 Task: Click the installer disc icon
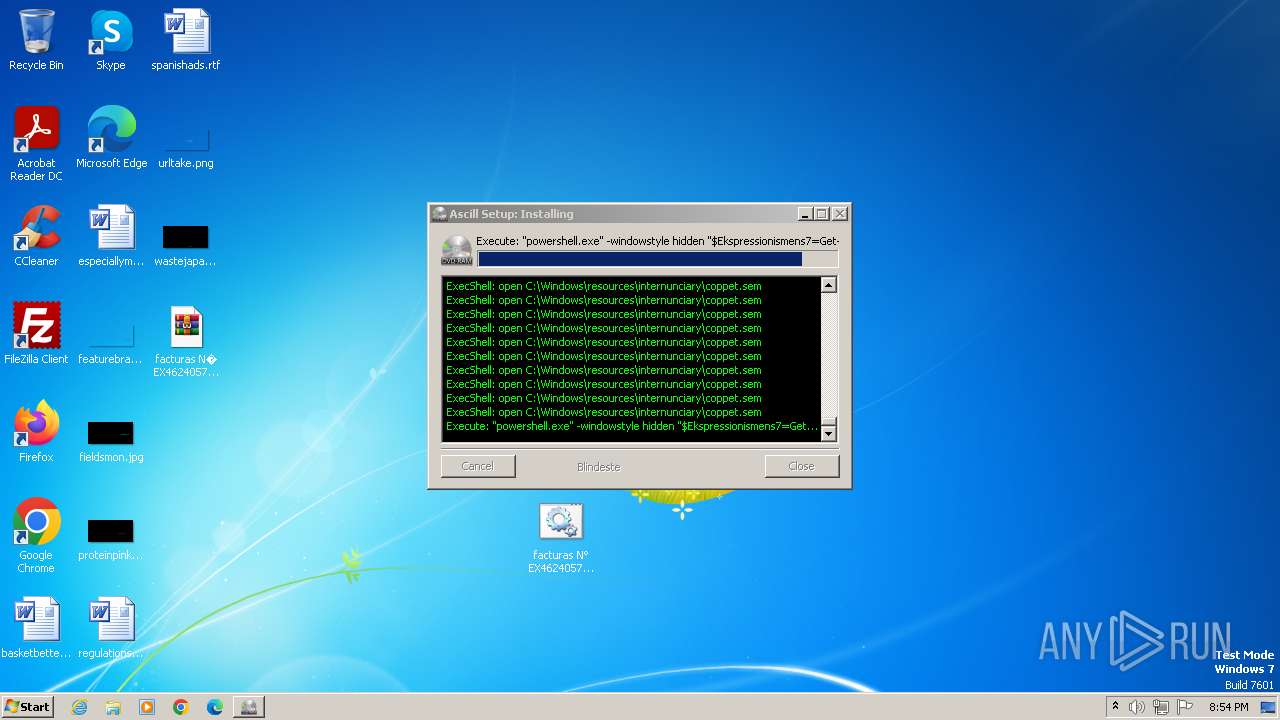(x=457, y=251)
